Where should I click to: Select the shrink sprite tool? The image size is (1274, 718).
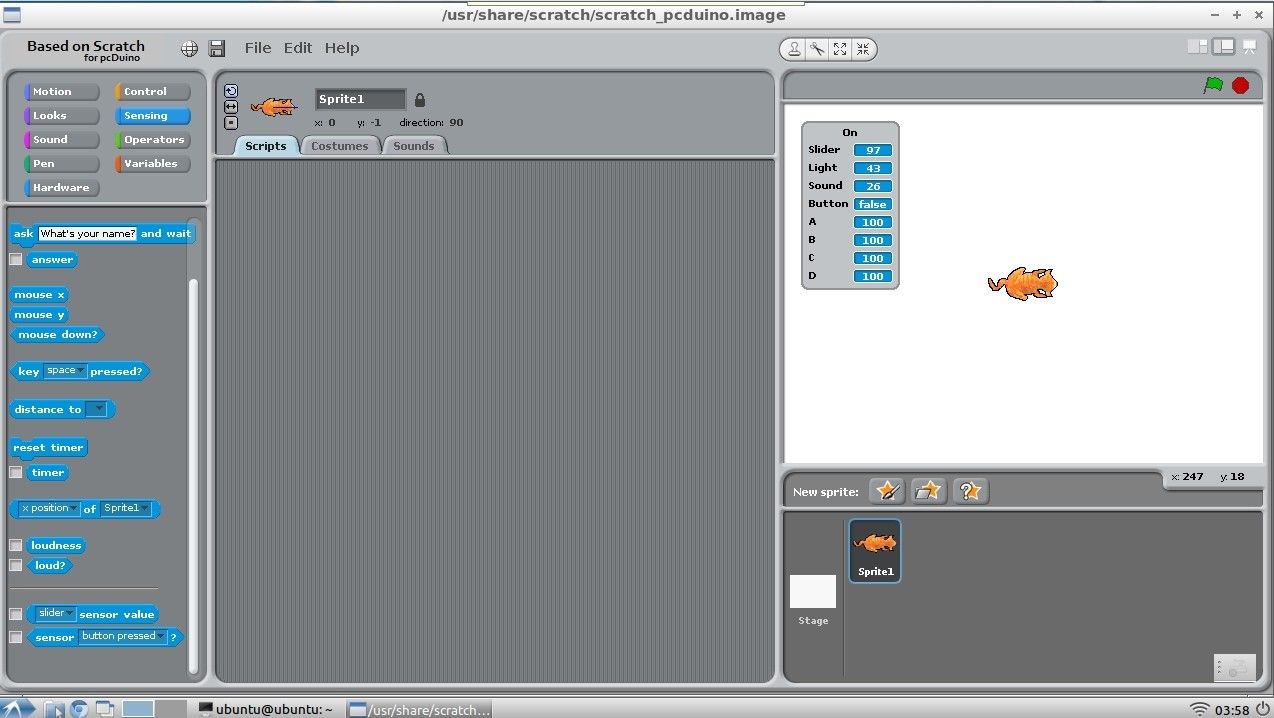click(862, 48)
